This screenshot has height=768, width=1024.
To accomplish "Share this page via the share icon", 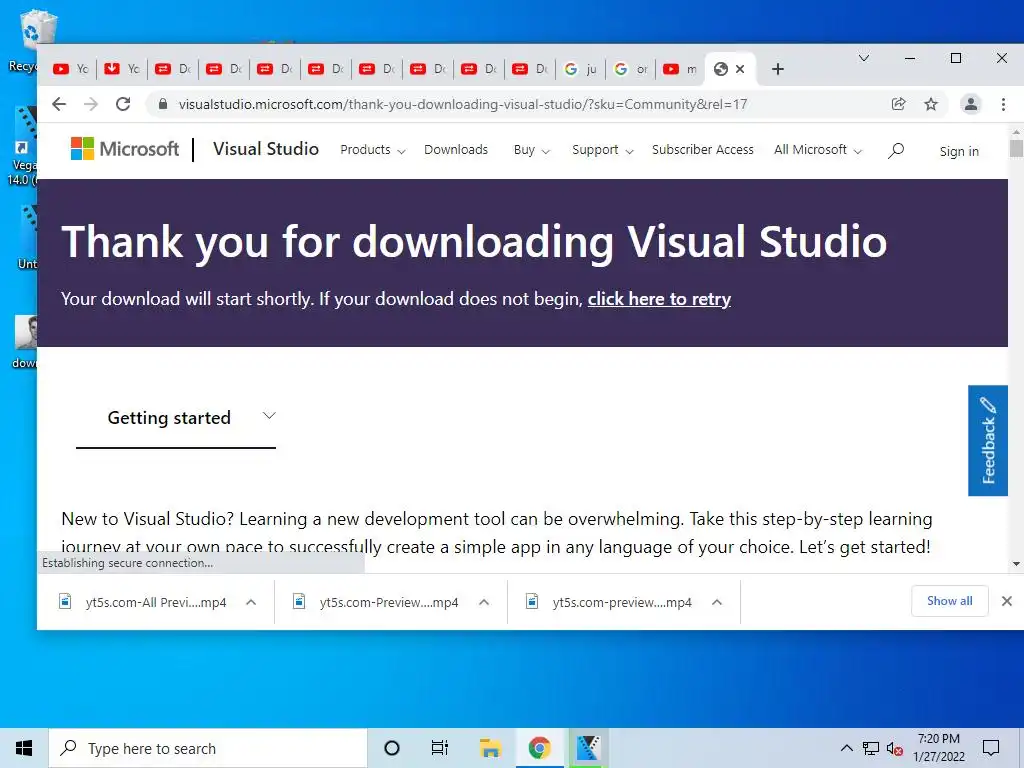I will 899,104.
